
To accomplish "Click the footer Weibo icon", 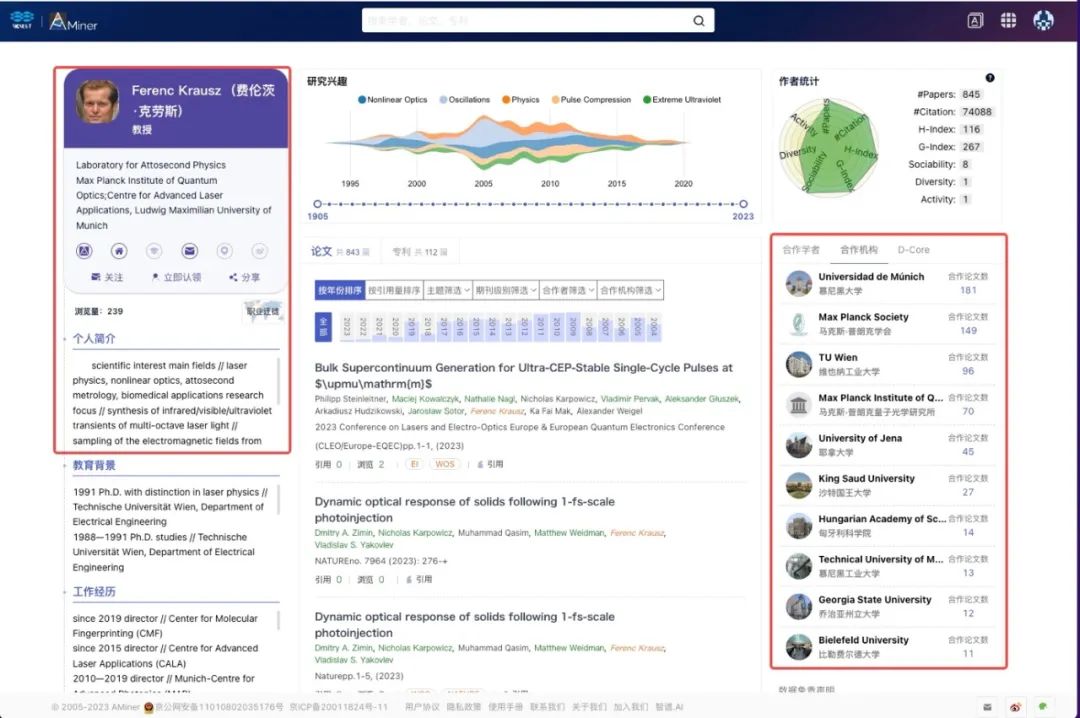I will pyautogui.click(x=1015, y=707).
